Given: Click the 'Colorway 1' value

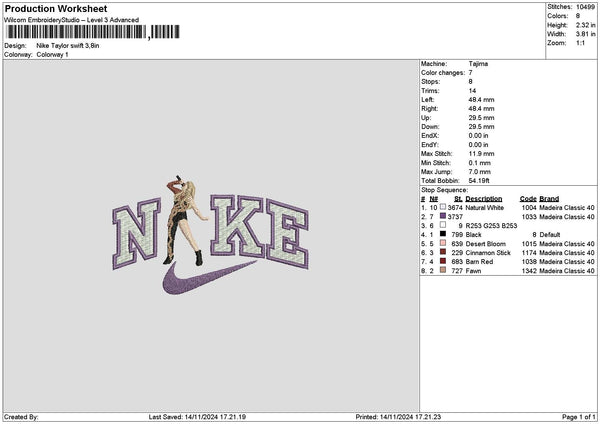Looking at the screenshot, I should point(52,55).
